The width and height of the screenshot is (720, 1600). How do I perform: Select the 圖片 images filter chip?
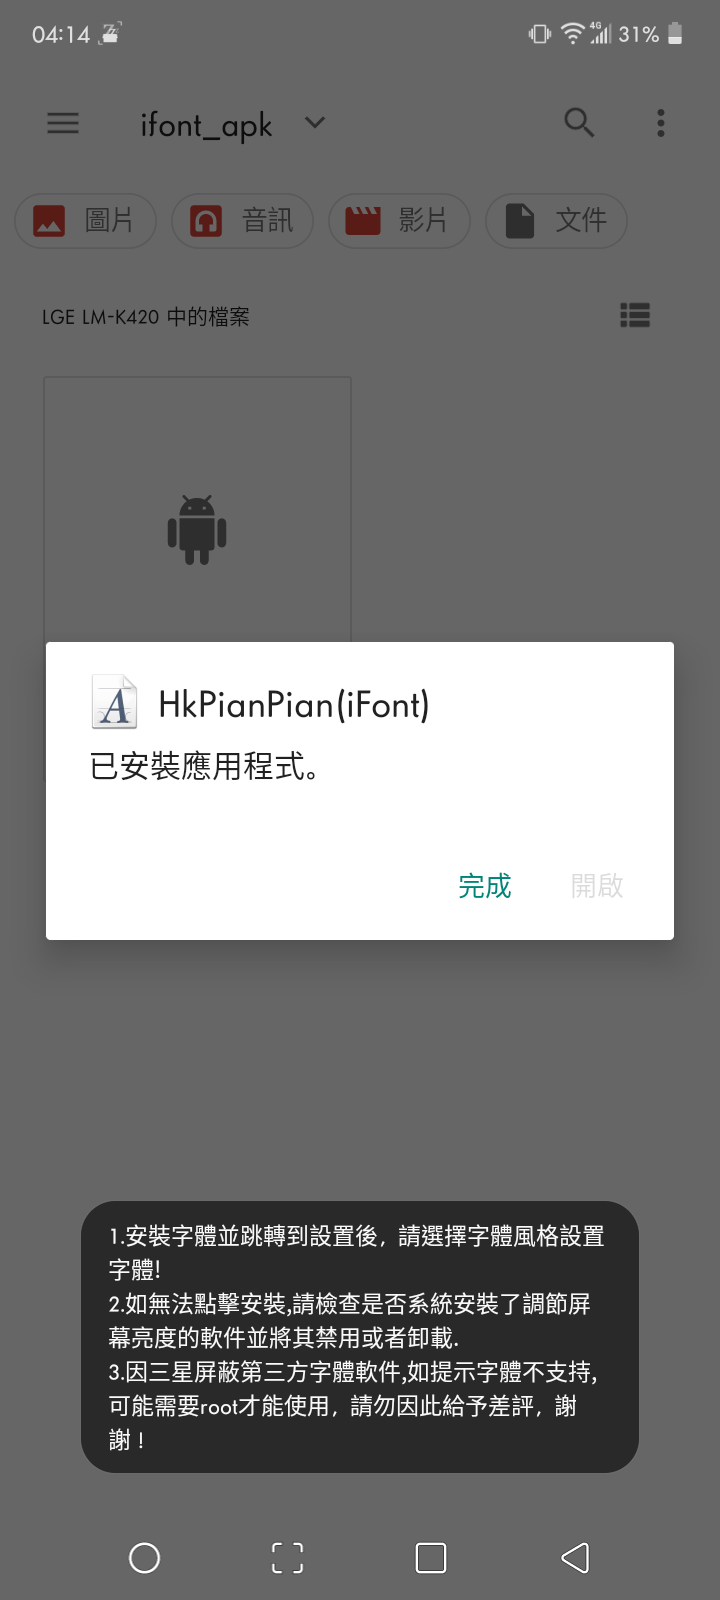(86, 220)
